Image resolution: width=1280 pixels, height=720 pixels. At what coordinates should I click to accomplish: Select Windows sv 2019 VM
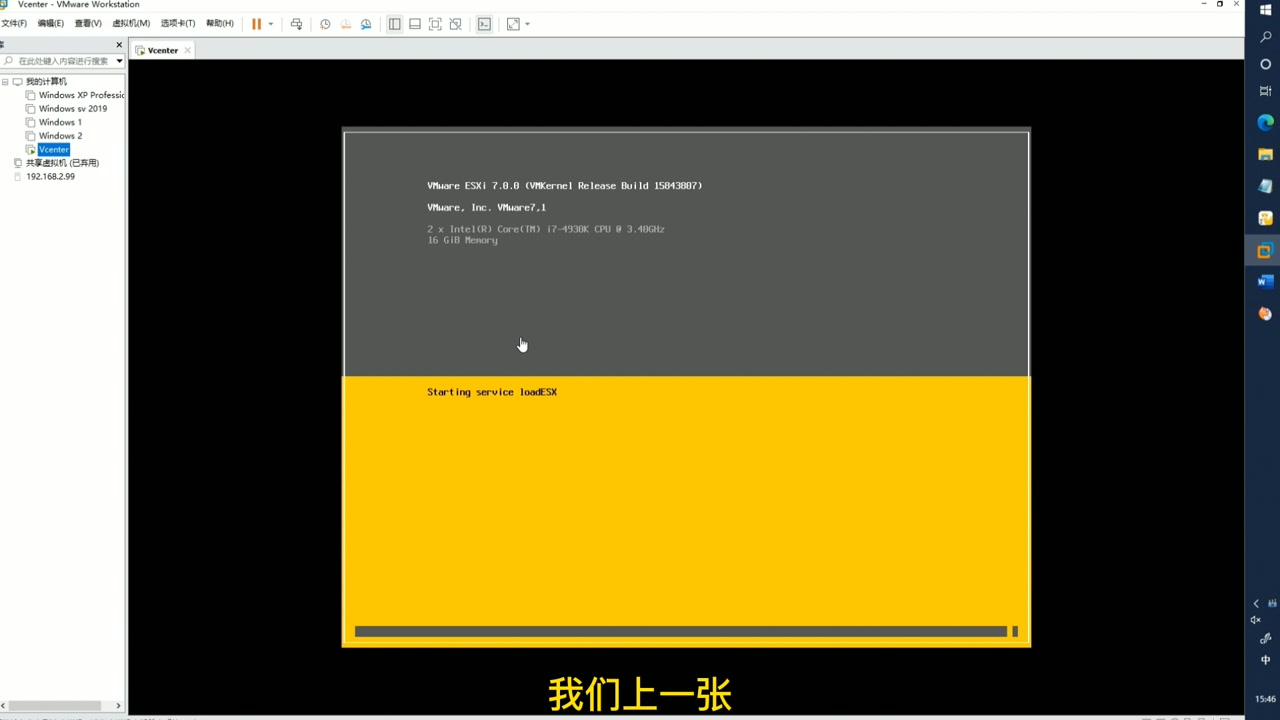coord(73,108)
